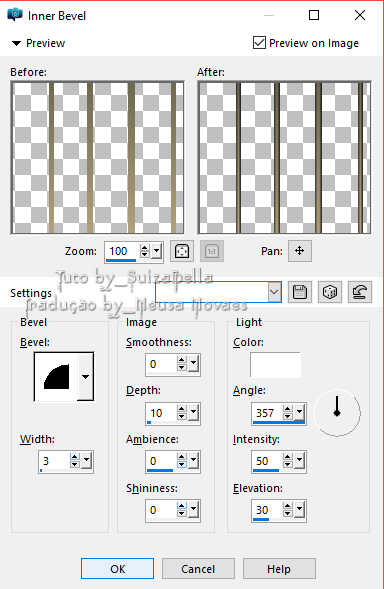Open the Light Color swatch
Image resolution: width=384 pixels, height=589 pixels.
coord(275,365)
